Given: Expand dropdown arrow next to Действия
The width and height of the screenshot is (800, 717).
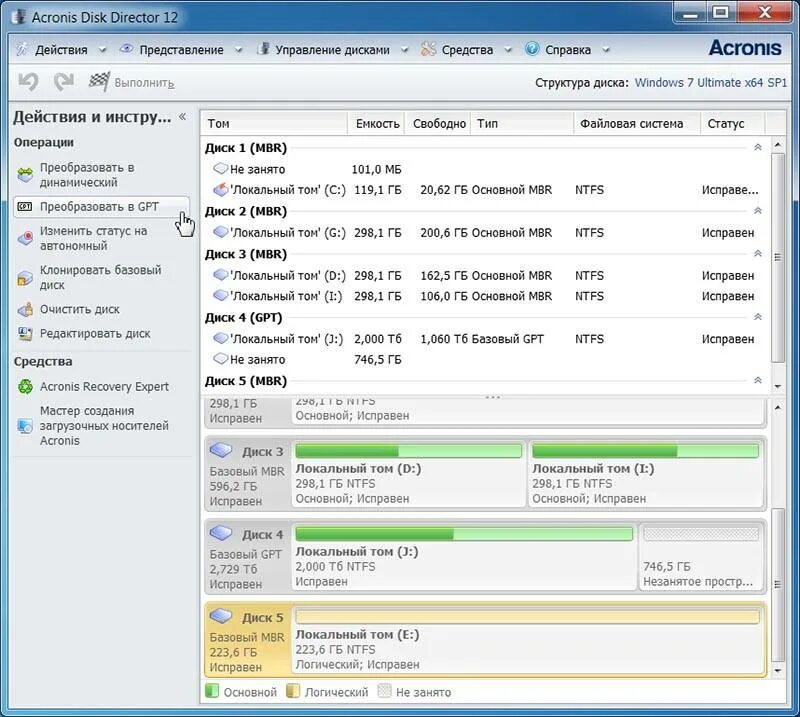Looking at the screenshot, I should 102,50.
